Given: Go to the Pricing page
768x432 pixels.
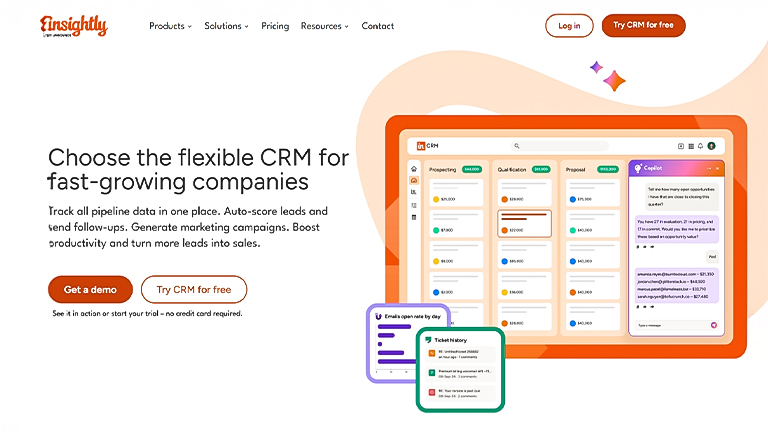Looking at the screenshot, I should pyautogui.click(x=275, y=26).
